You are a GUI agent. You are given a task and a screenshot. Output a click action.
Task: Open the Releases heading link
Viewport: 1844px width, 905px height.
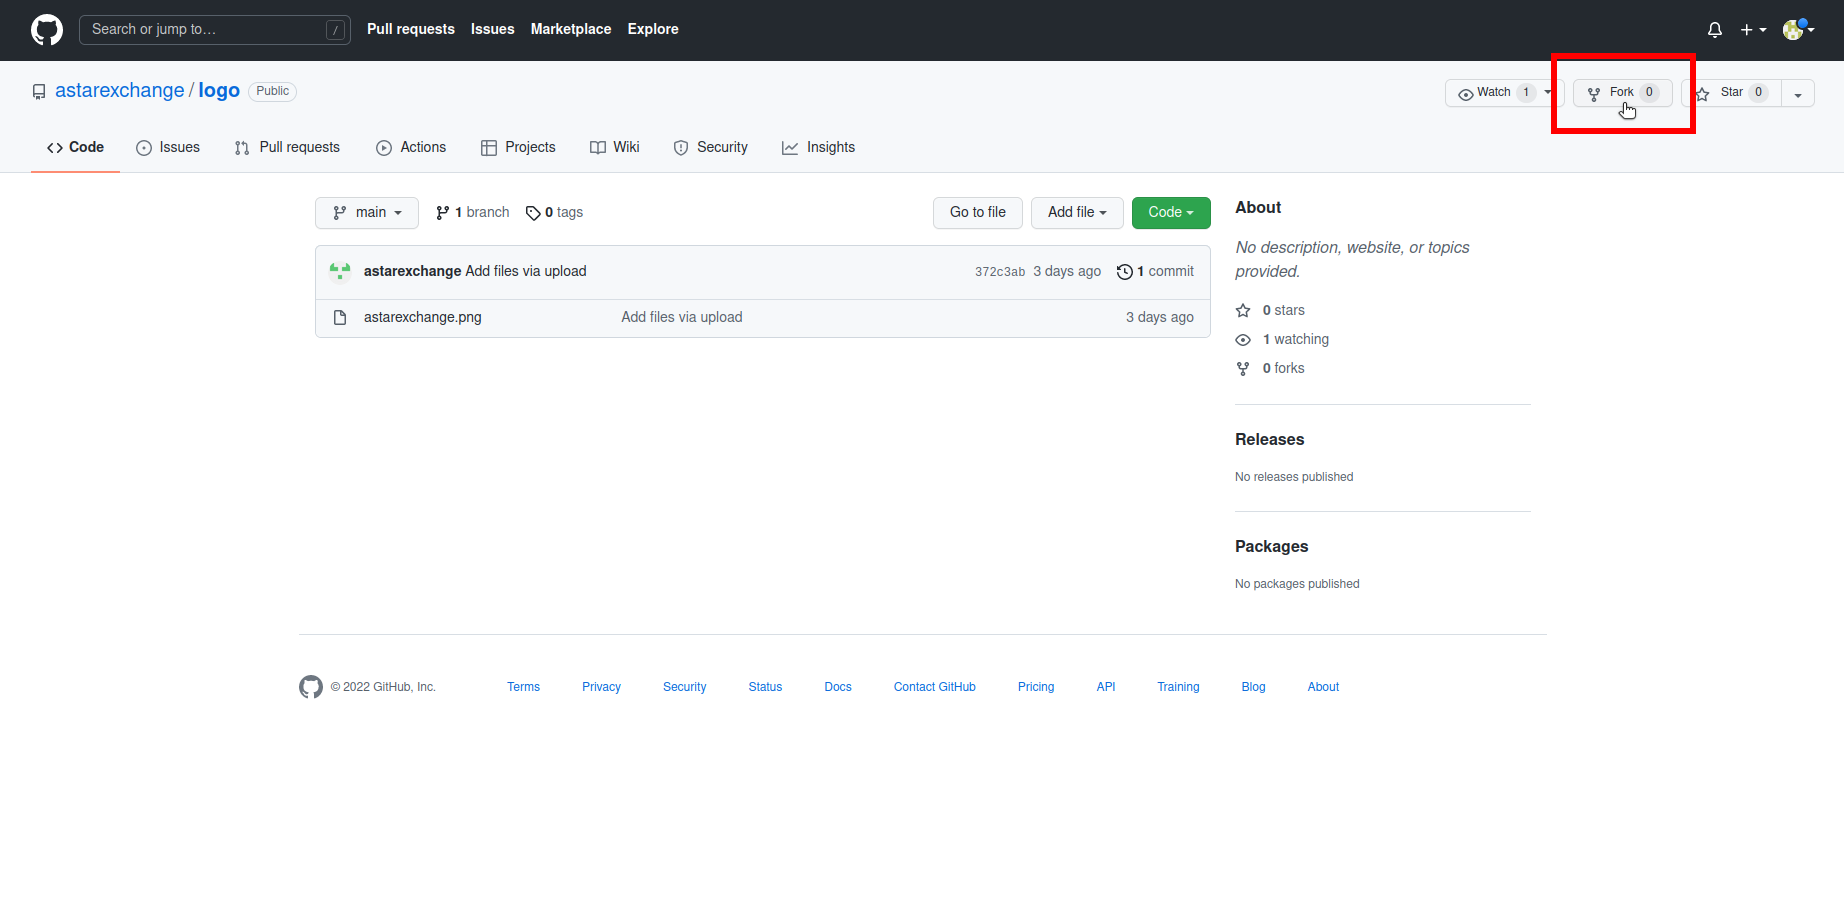[x=1270, y=439]
